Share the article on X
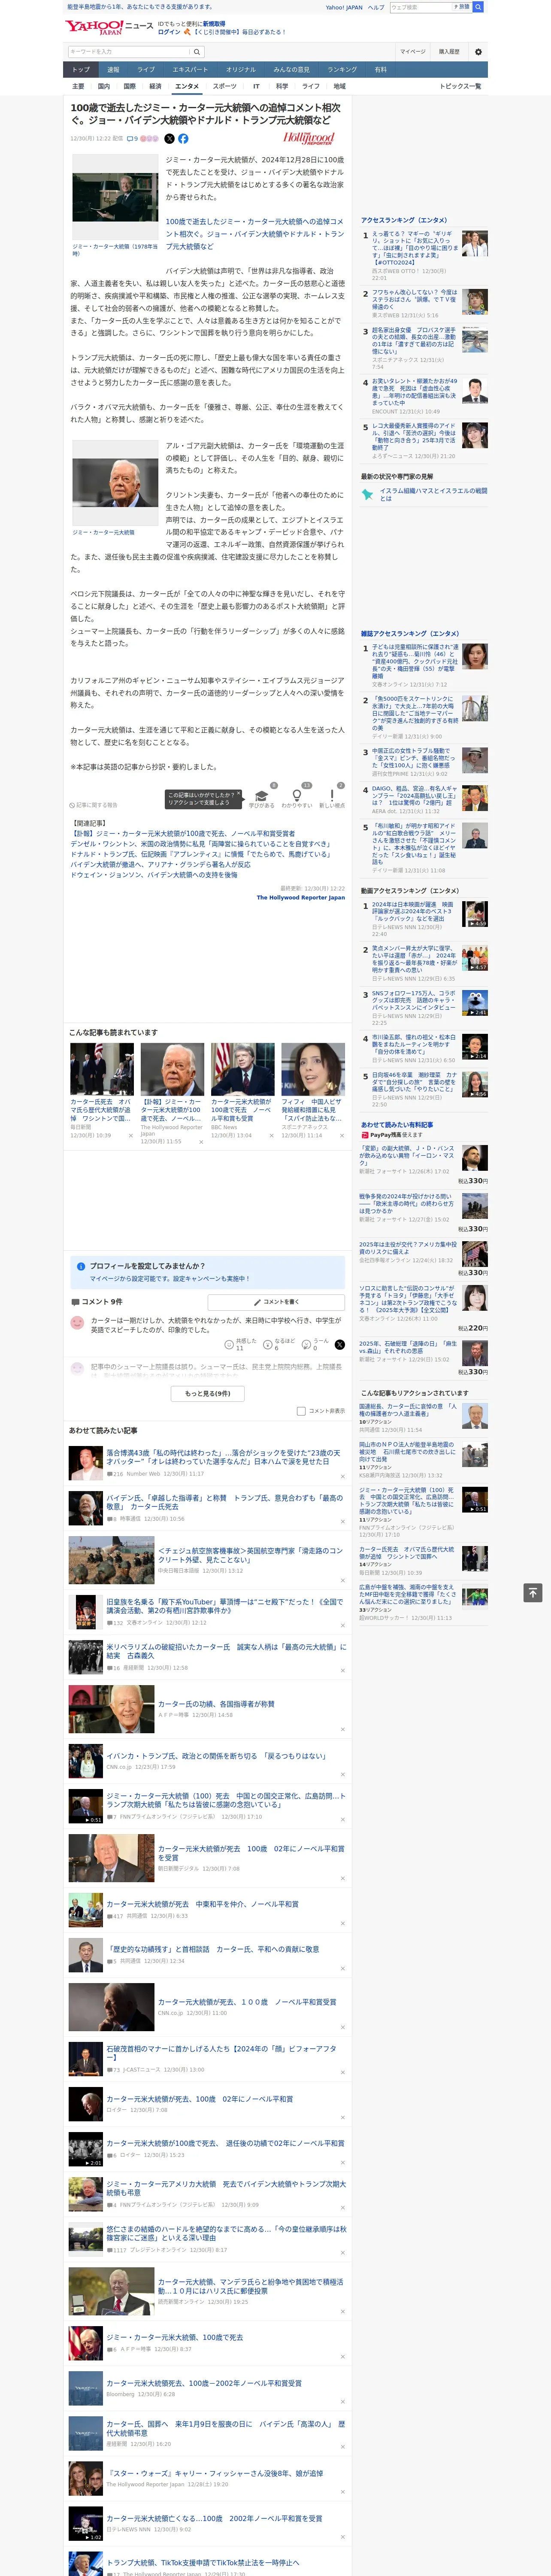The image size is (551, 2576). (169, 139)
